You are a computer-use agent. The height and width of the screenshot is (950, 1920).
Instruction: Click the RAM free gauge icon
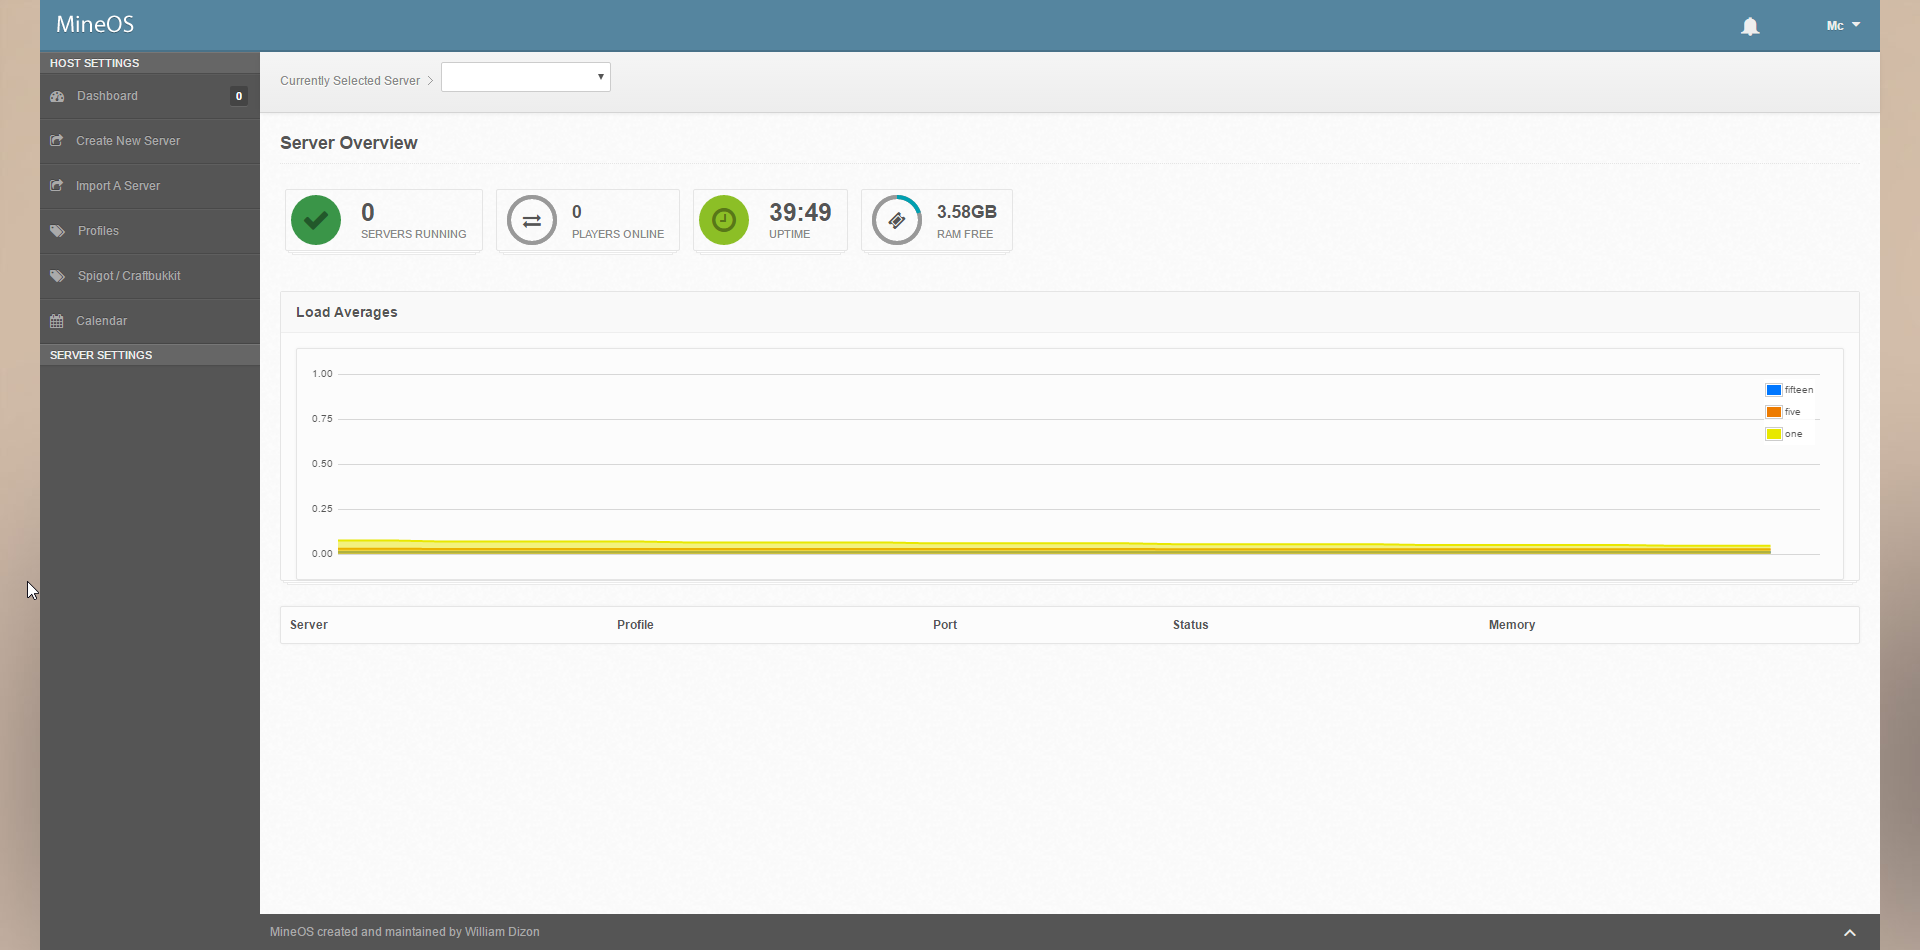(x=896, y=220)
